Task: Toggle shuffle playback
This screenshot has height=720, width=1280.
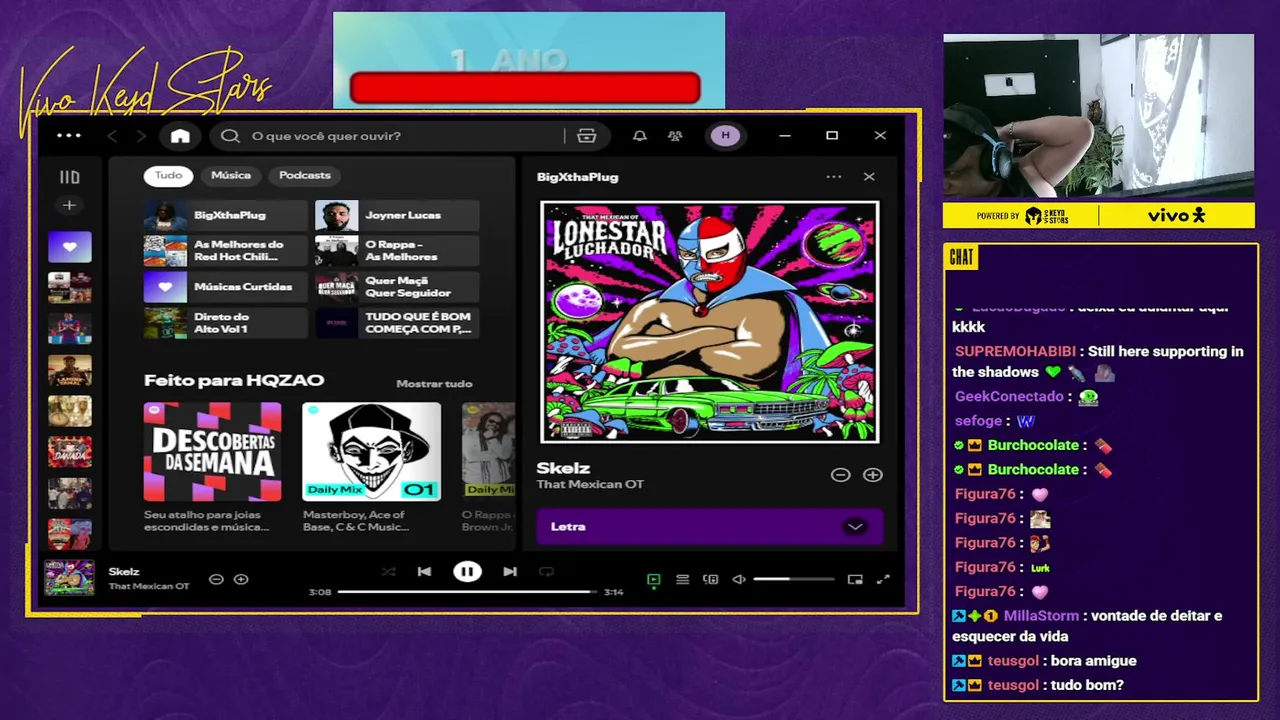Action: 388,572
